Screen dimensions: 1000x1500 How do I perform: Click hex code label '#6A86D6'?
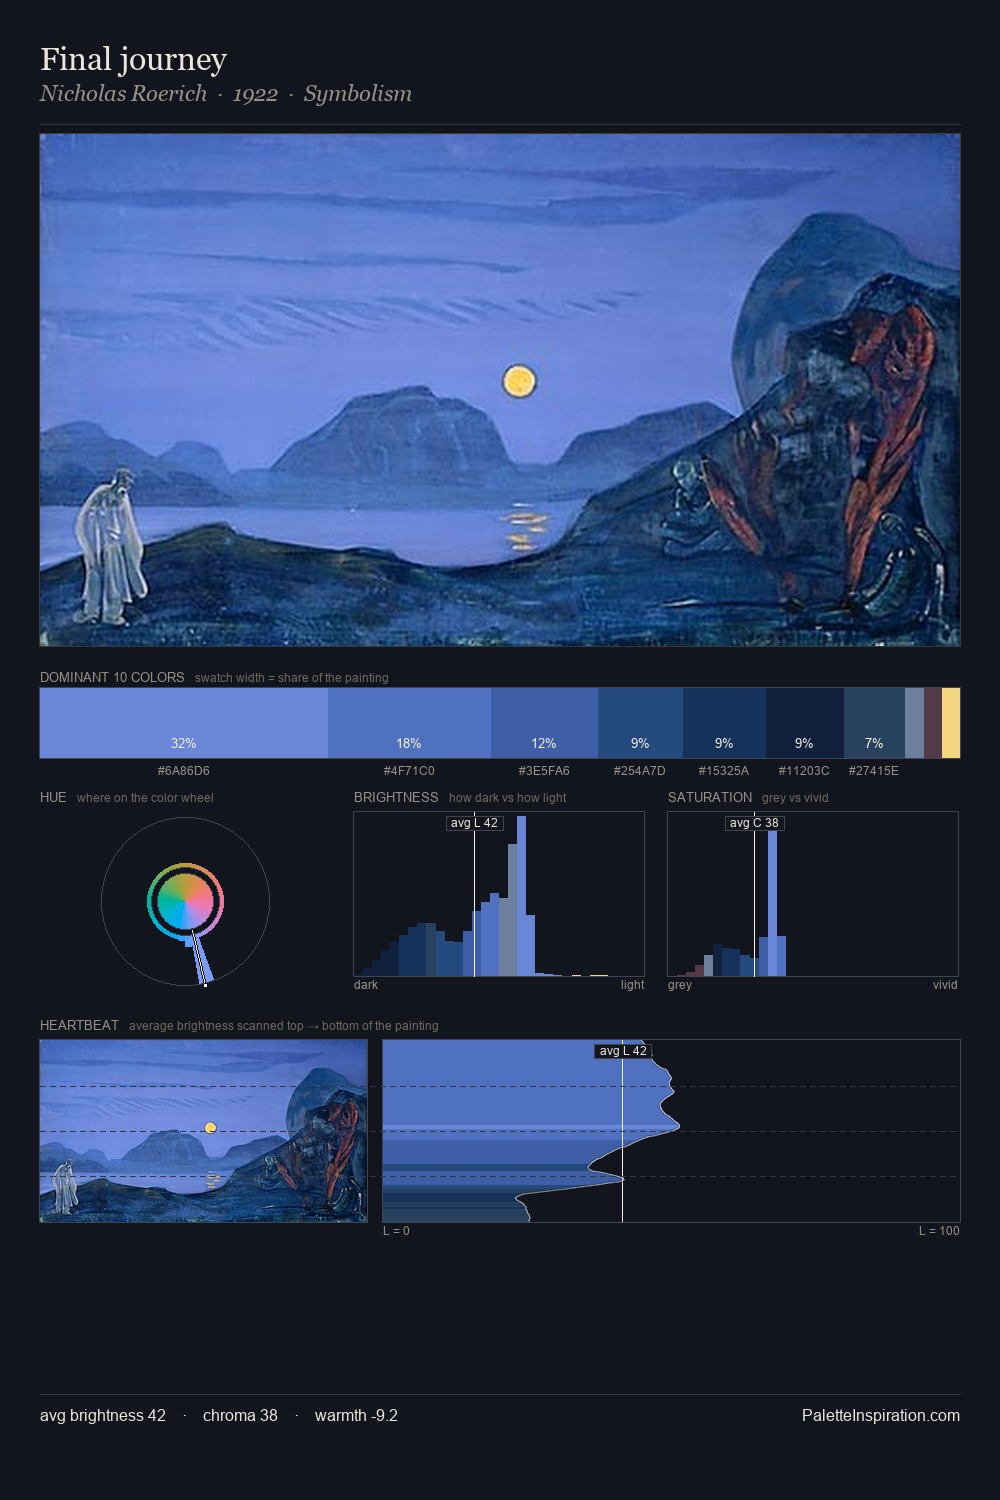click(184, 771)
